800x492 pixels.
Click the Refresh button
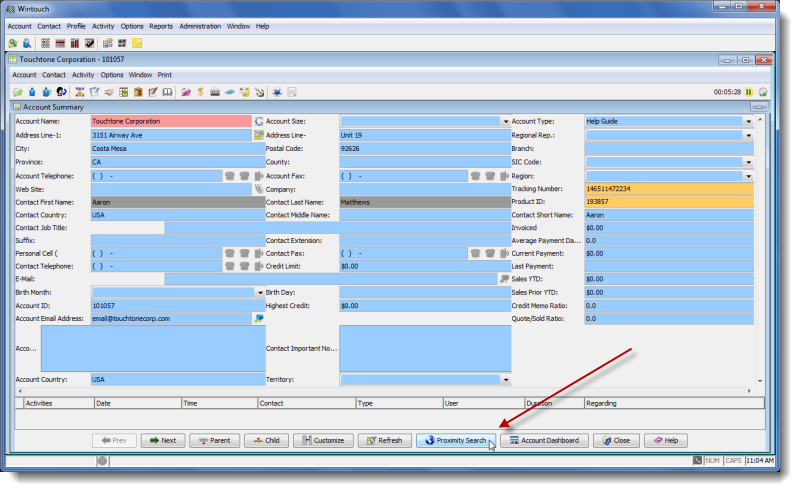pyautogui.click(x=384, y=440)
